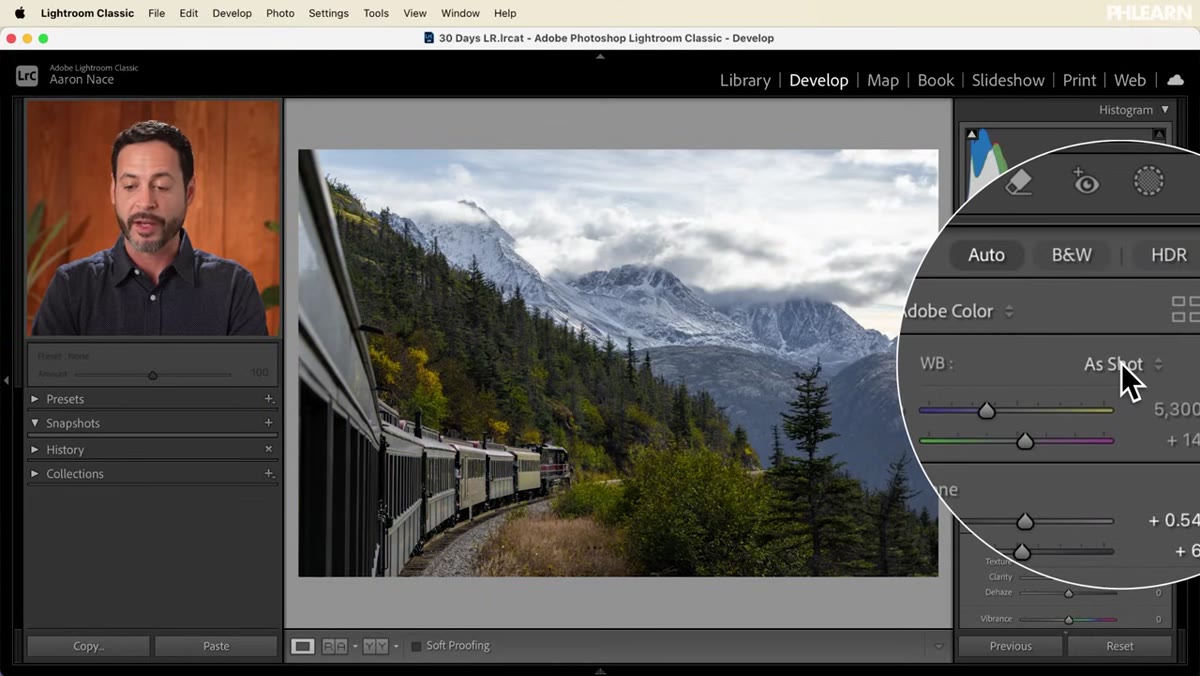Toggle highlight clipping indicator in histogram
The height and width of the screenshot is (676, 1200).
(x=1159, y=134)
